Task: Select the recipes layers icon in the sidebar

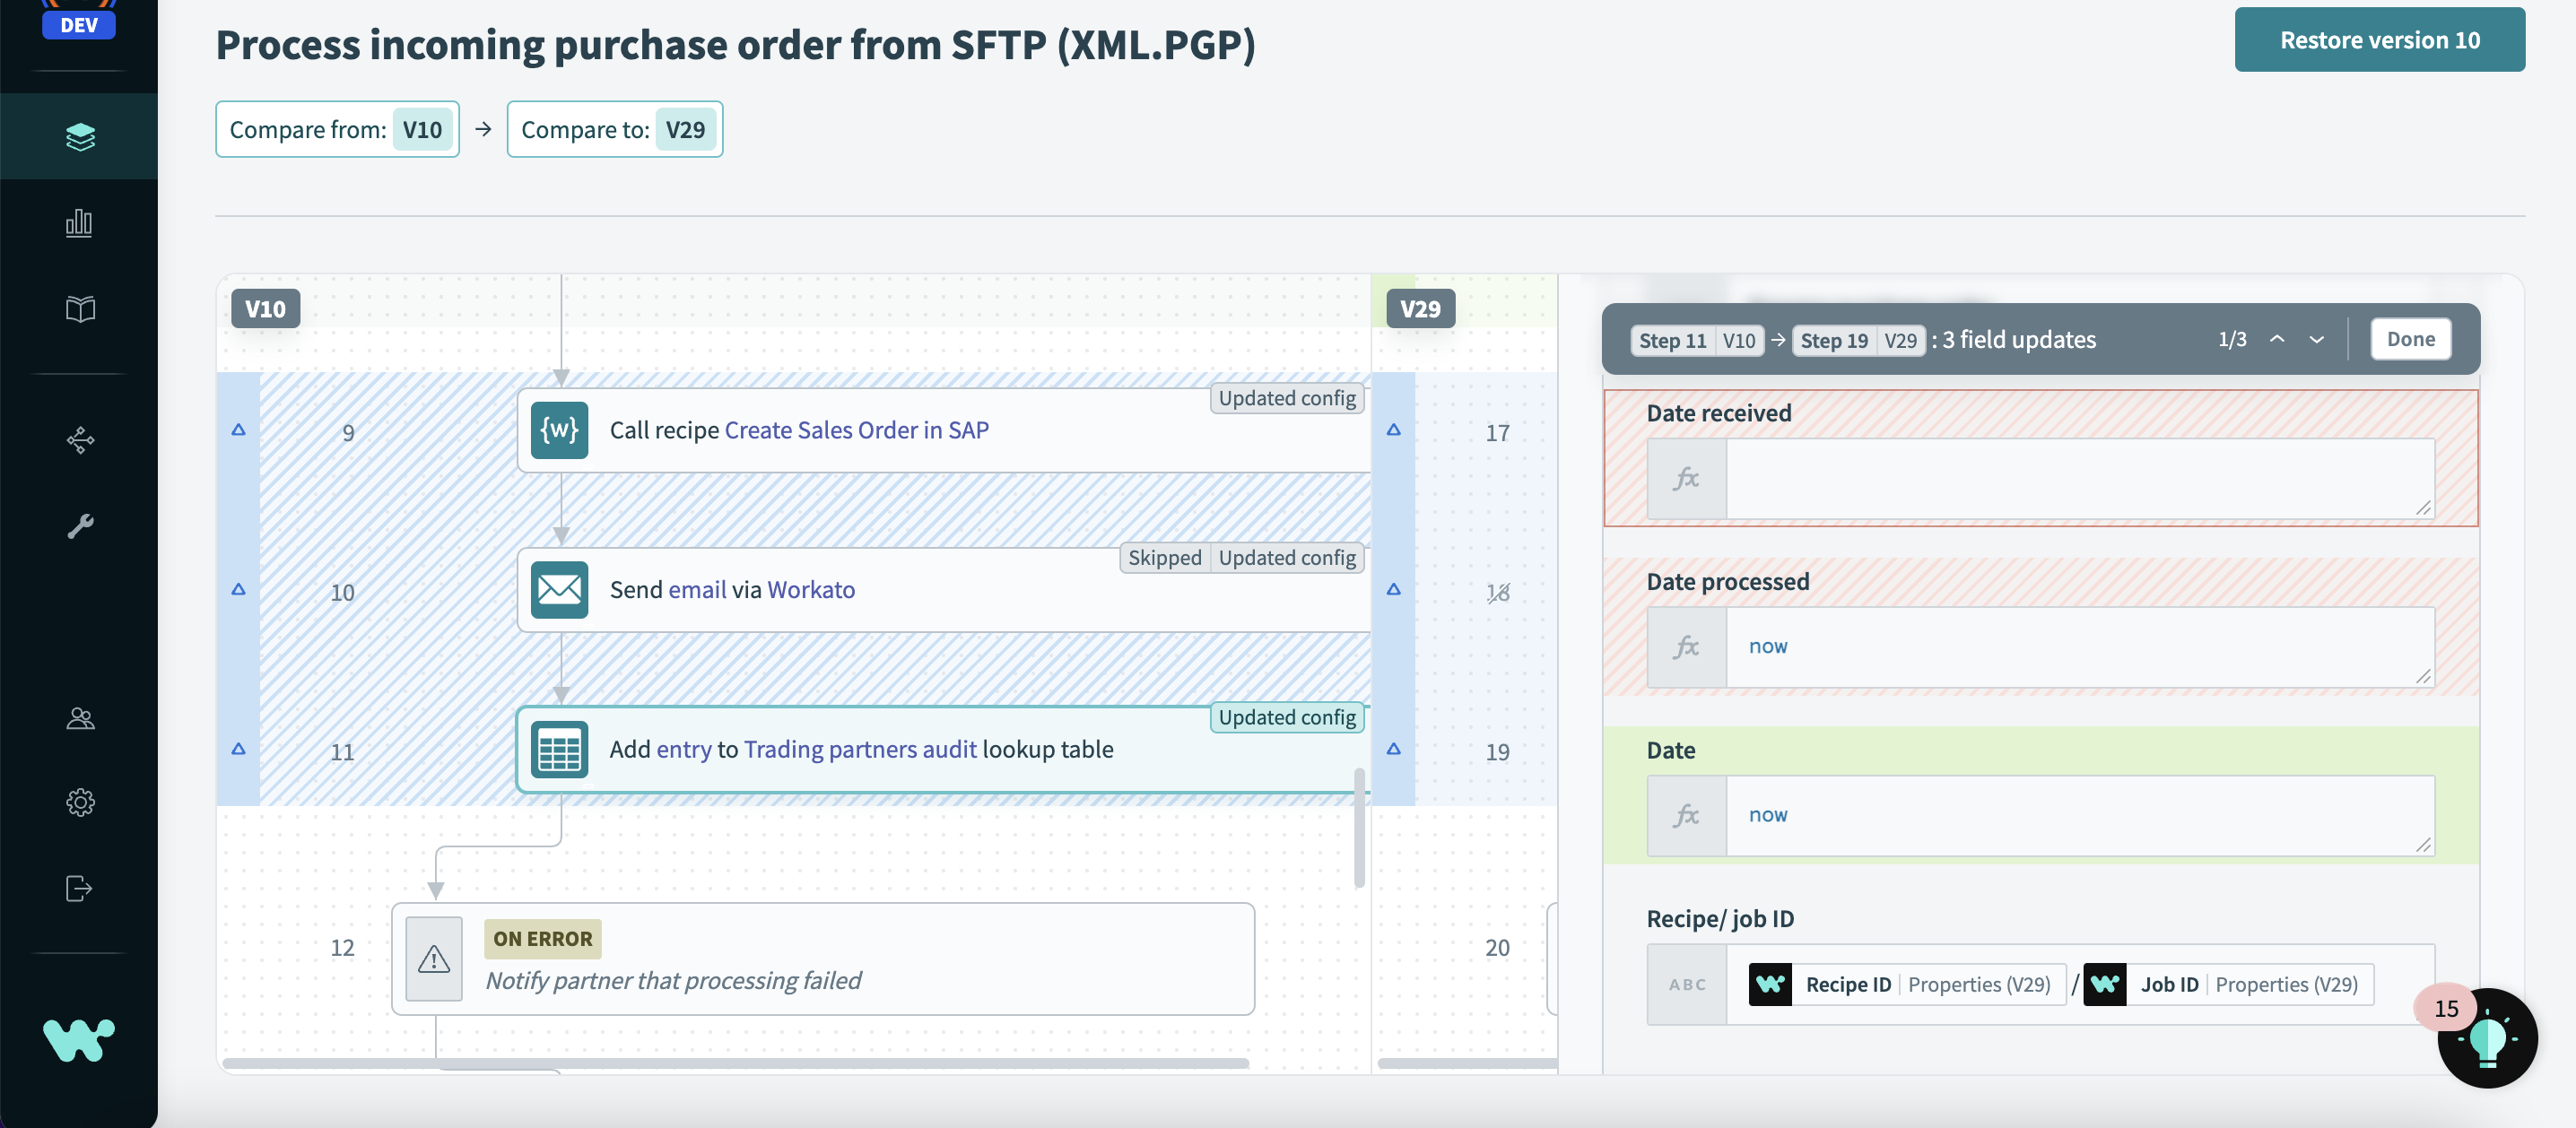Action: coord(79,137)
